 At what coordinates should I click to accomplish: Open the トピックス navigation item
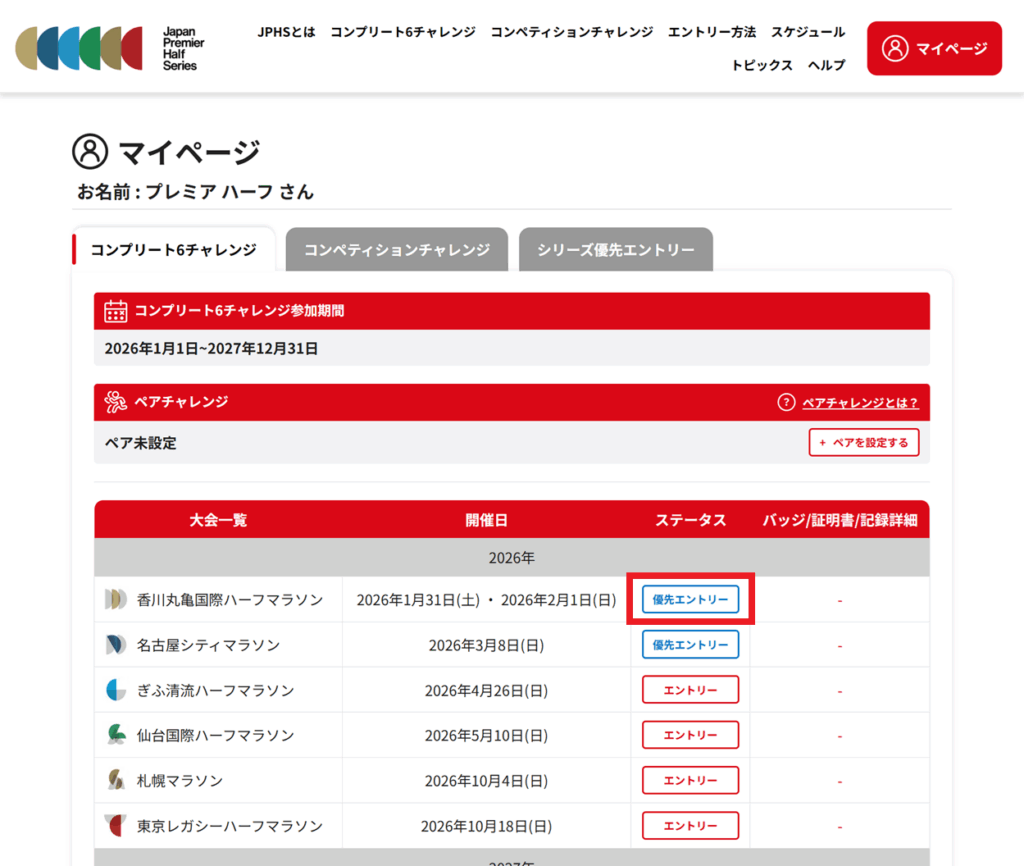(761, 65)
